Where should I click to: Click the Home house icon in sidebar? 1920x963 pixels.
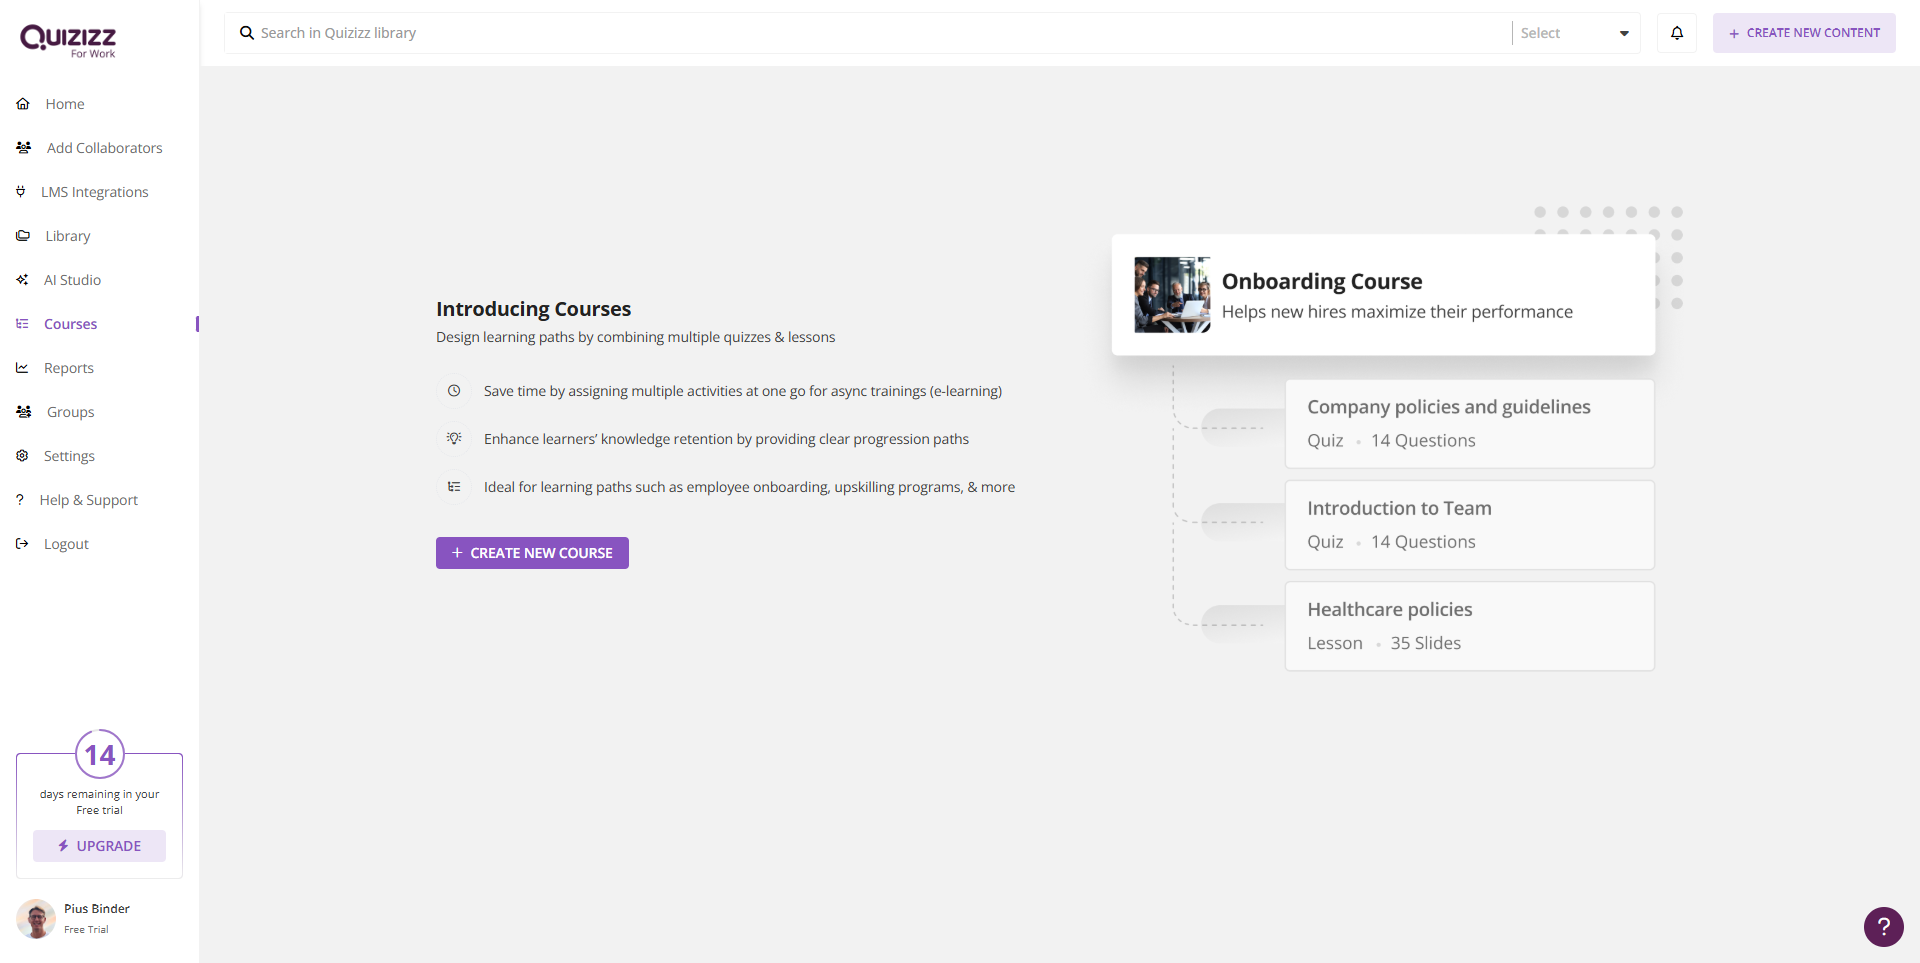23,104
